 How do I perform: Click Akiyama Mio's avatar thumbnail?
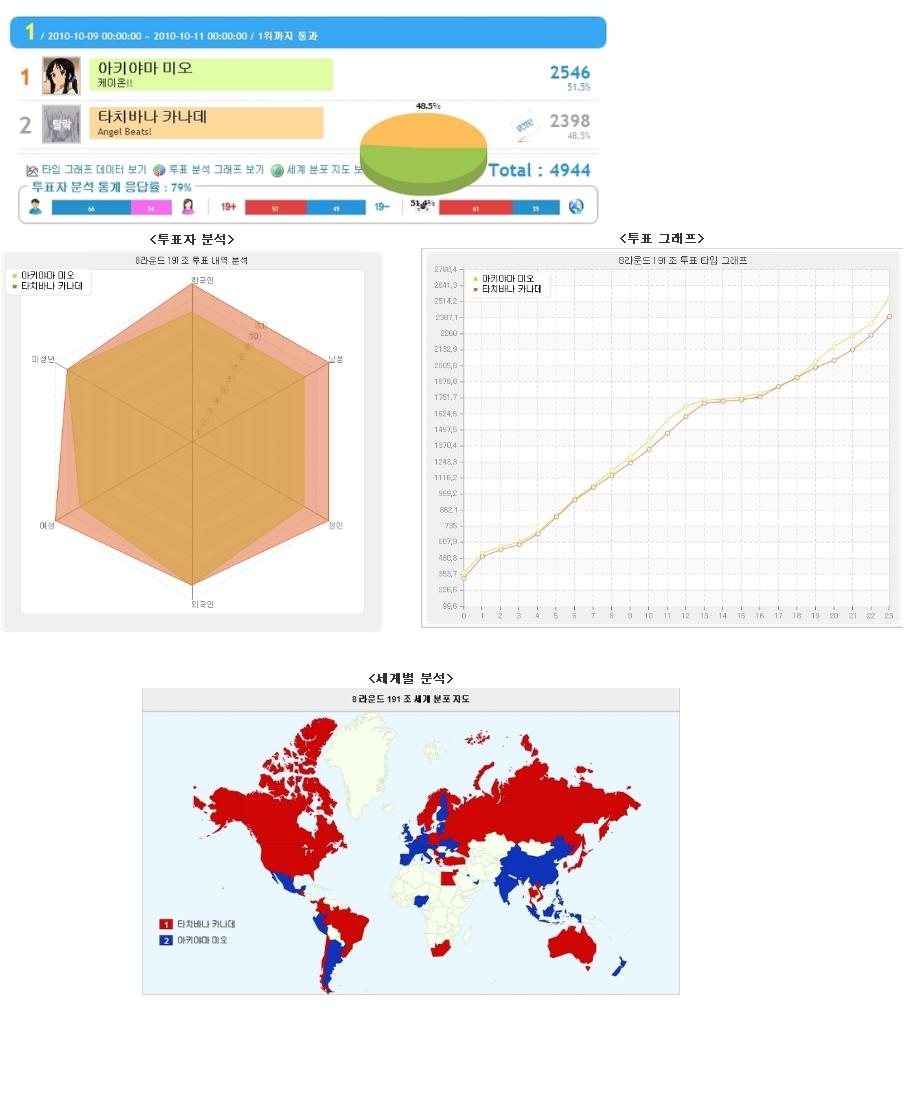click(x=61, y=76)
